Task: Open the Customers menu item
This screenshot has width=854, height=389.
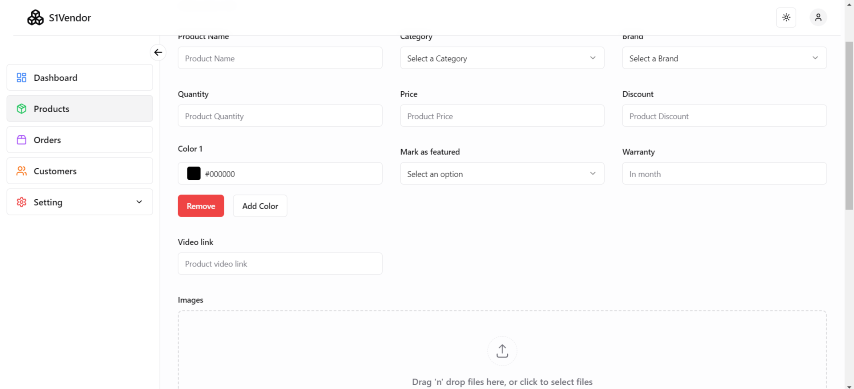Action: coord(80,171)
